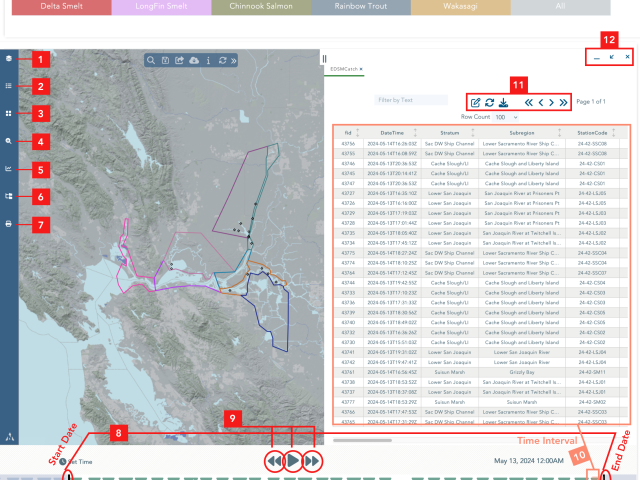
Task: Click the end date slider handle
Action: pyautogui.click(x=606, y=476)
